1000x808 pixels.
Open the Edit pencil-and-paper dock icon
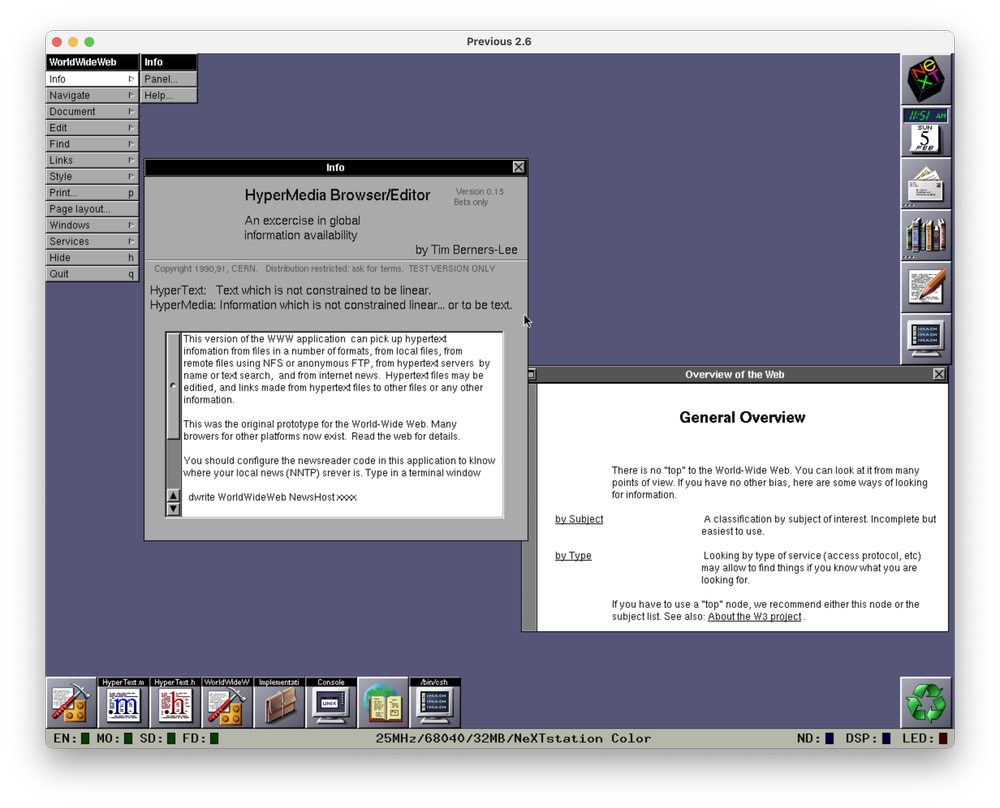click(926, 288)
